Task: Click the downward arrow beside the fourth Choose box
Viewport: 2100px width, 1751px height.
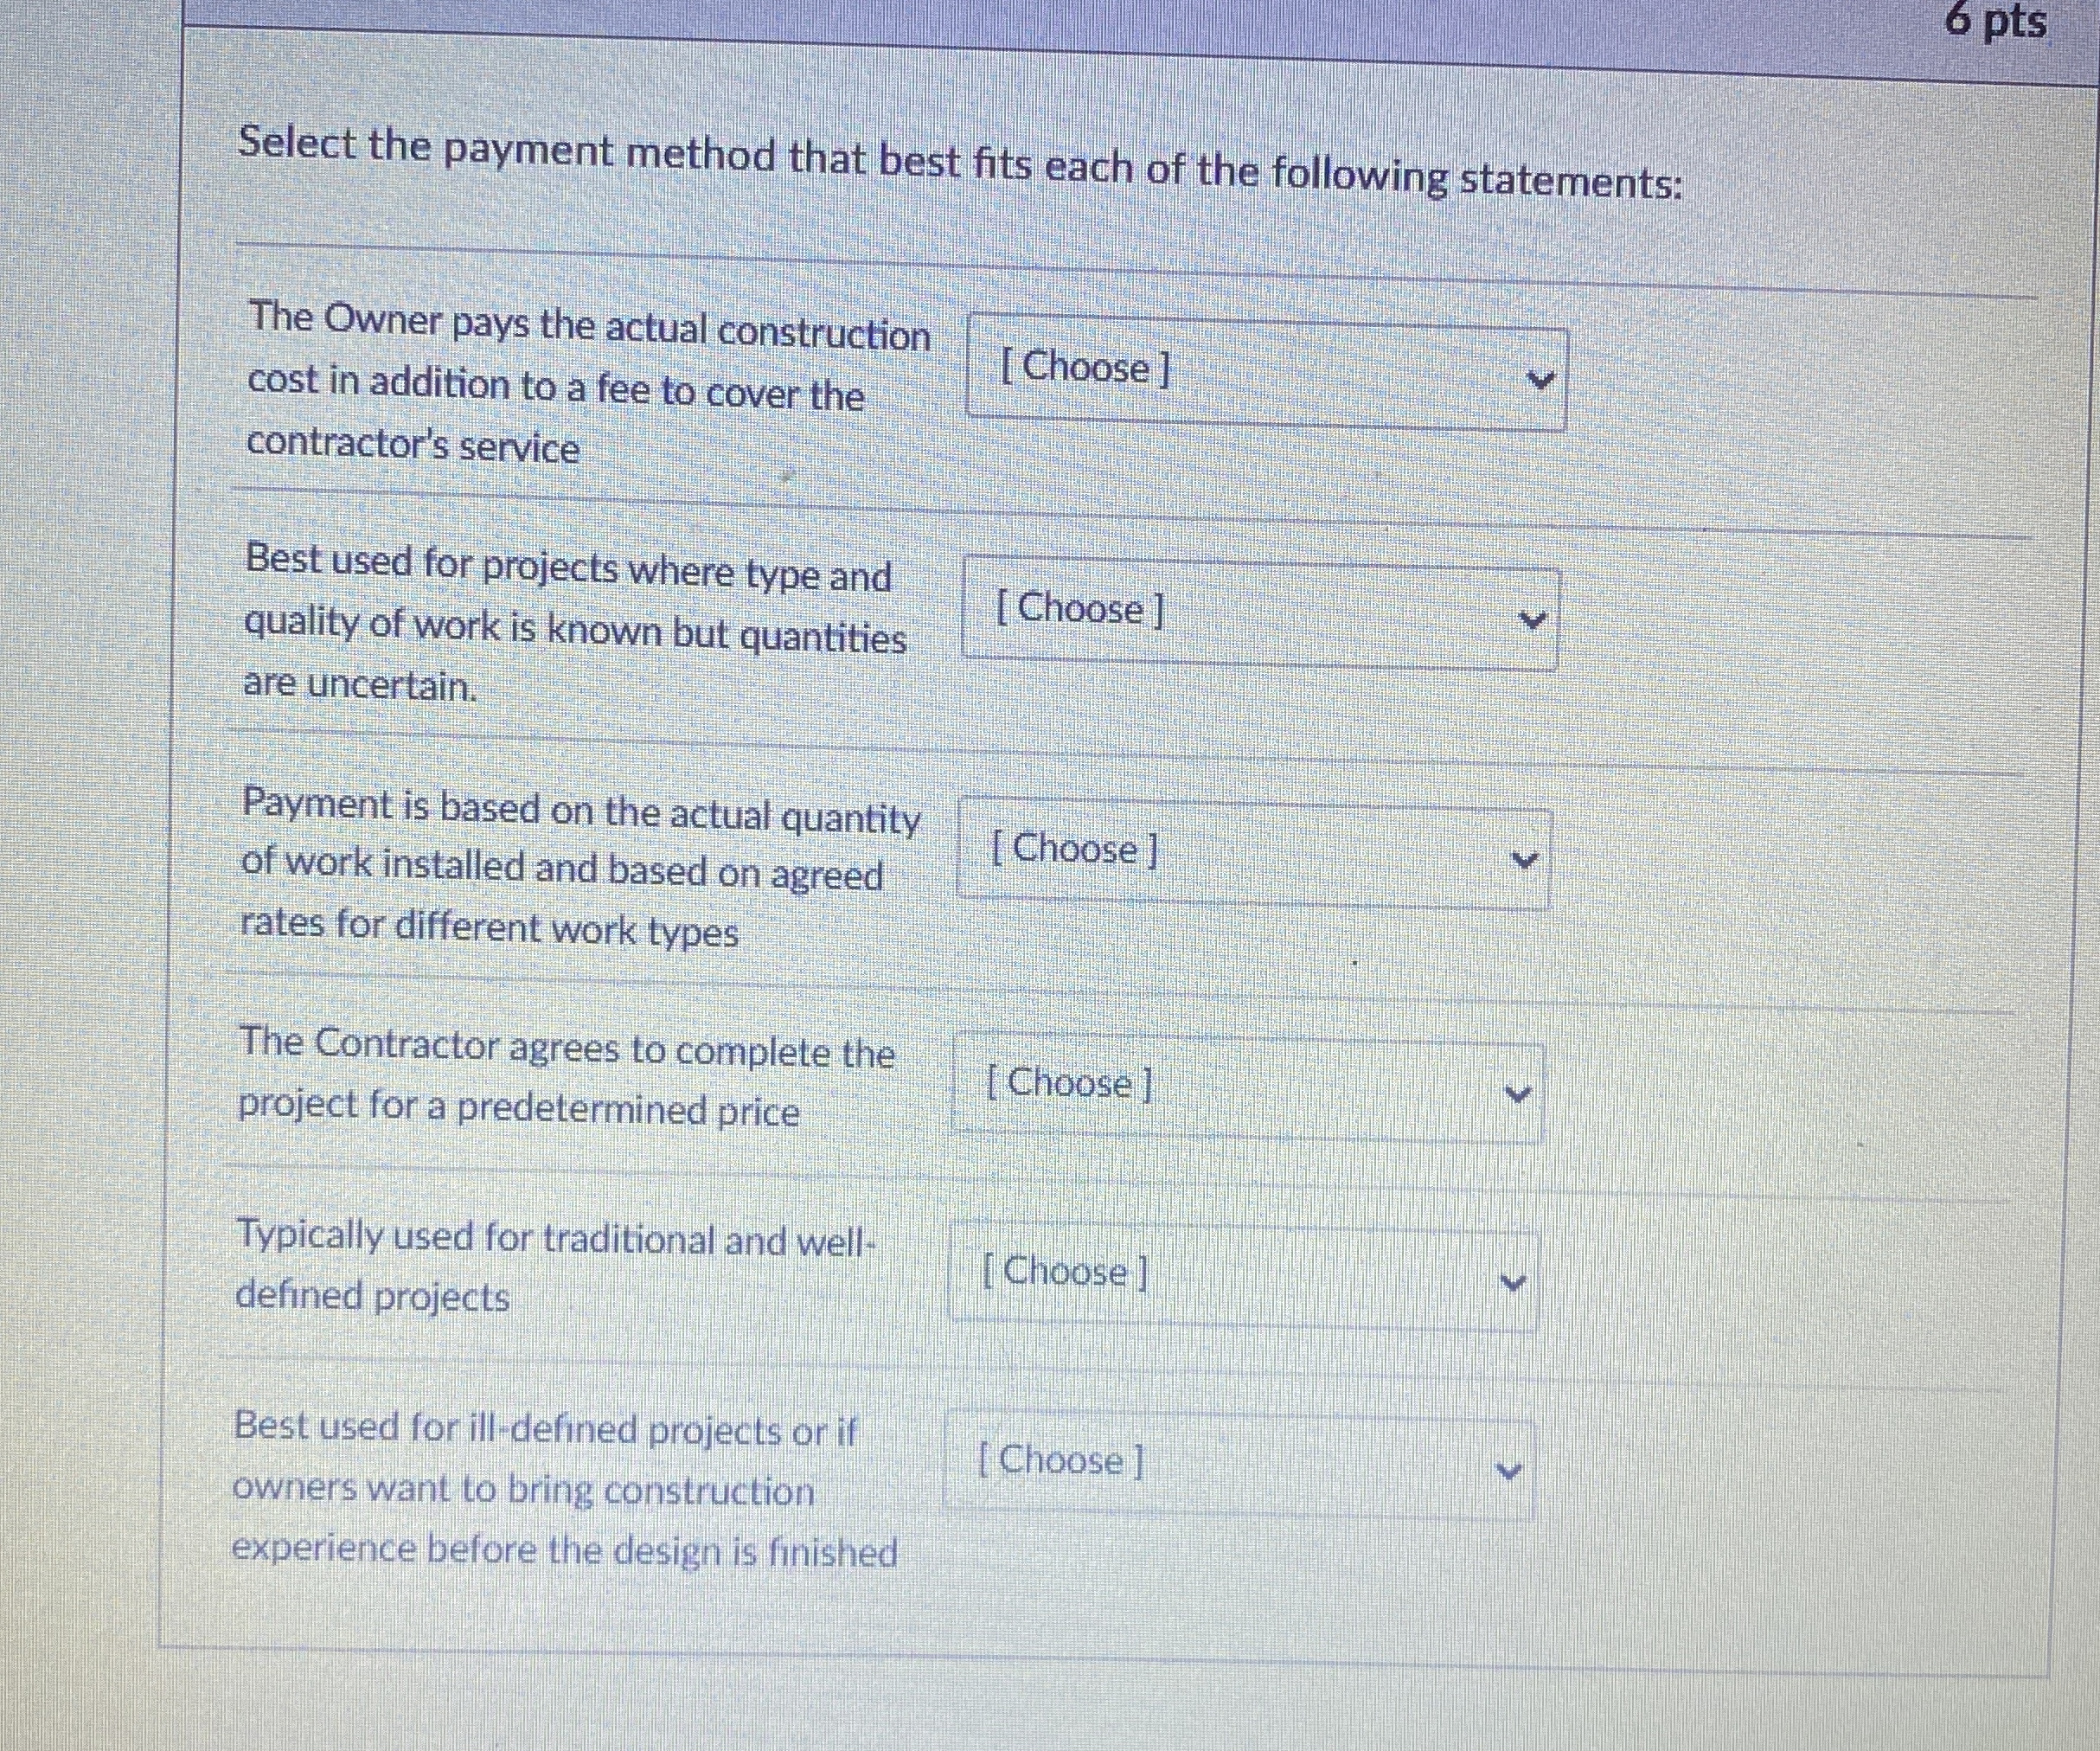Action: (1516, 1093)
